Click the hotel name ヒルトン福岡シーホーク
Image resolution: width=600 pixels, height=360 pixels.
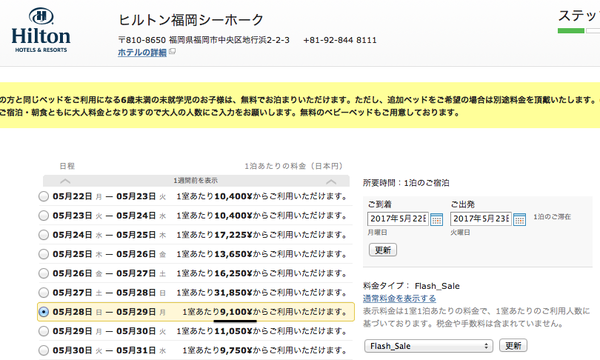(x=191, y=20)
